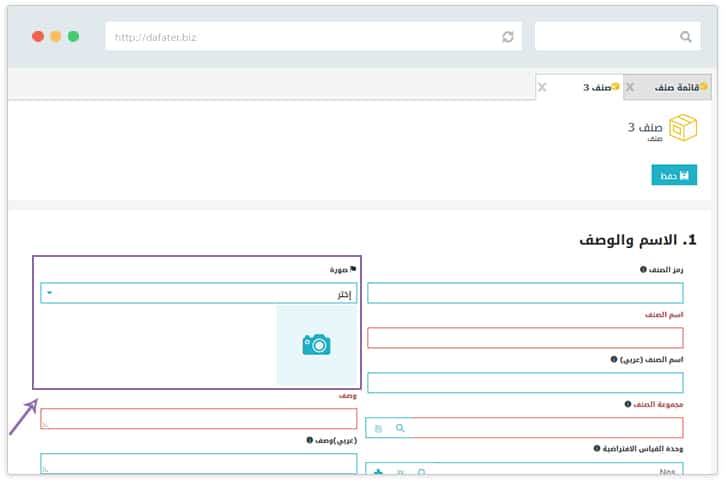Viewport: 725px width, 485px height.
Task: Click the browser reload icon
Action: click(508, 37)
